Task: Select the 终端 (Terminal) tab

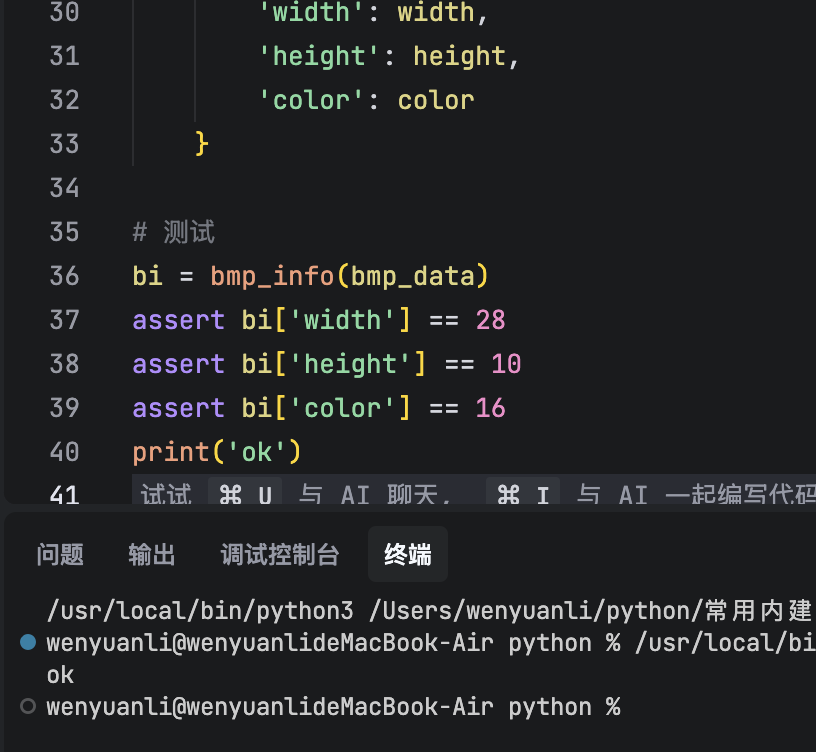Action: tap(407, 554)
